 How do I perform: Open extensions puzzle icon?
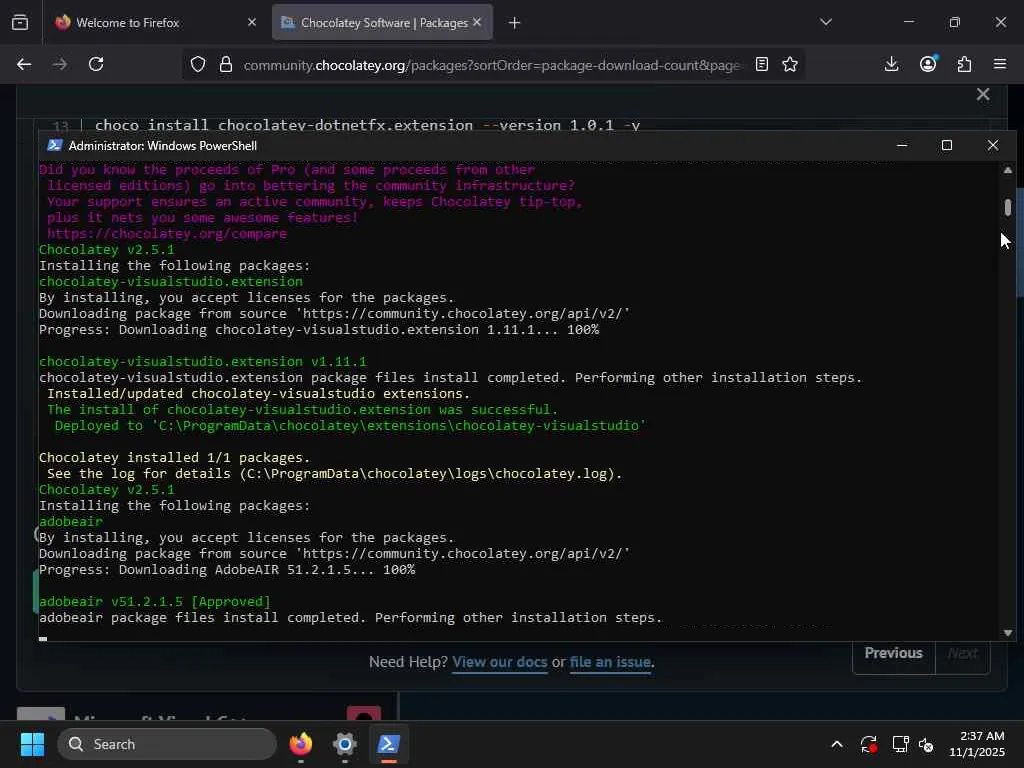coord(964,64)
